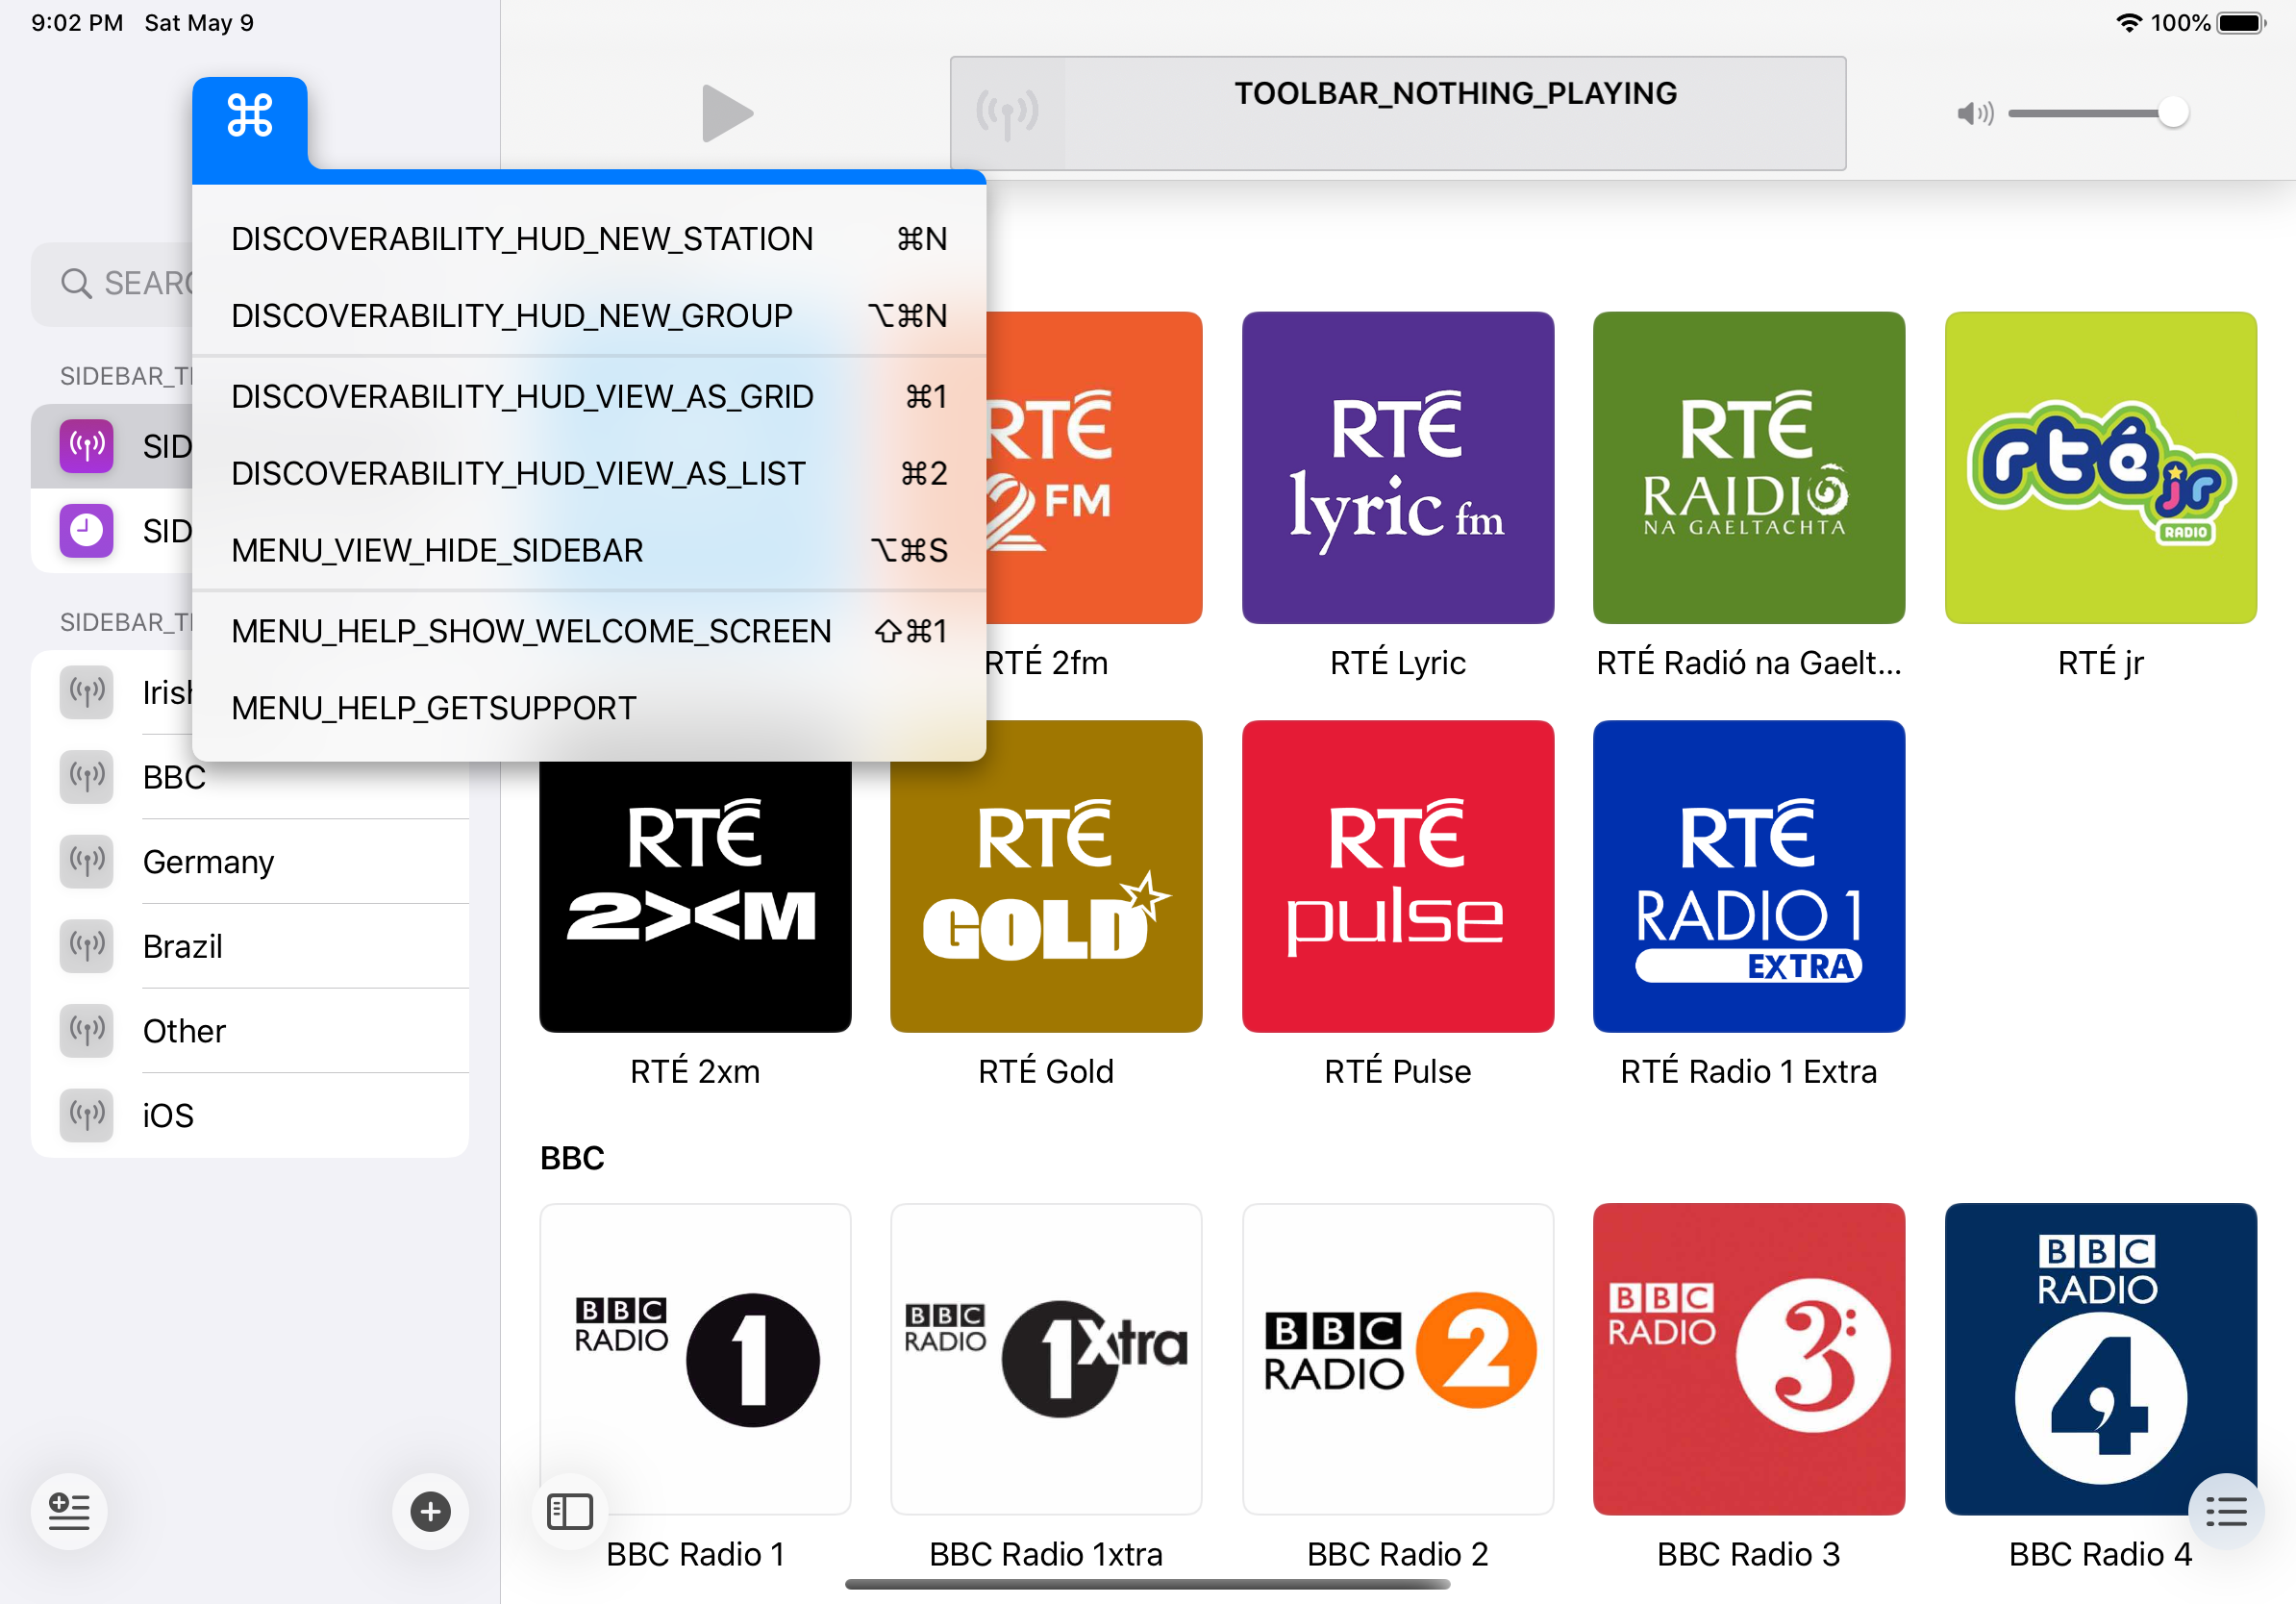Toggle the sidebar panel icon
This screenshot has width=2296, height=1604.
click(570, 1510)
